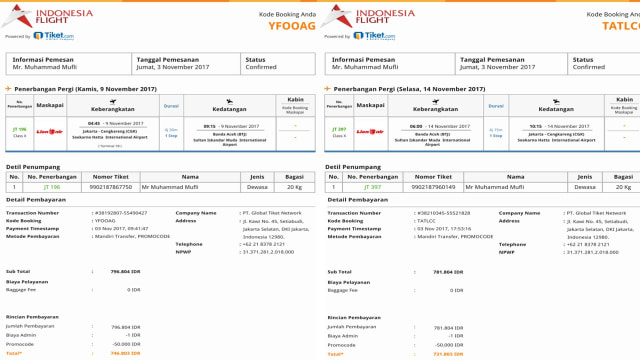640x360 pixels.
Task: Click Promocode -50.000 IDR on left ticket
Action: coord(127,344)
